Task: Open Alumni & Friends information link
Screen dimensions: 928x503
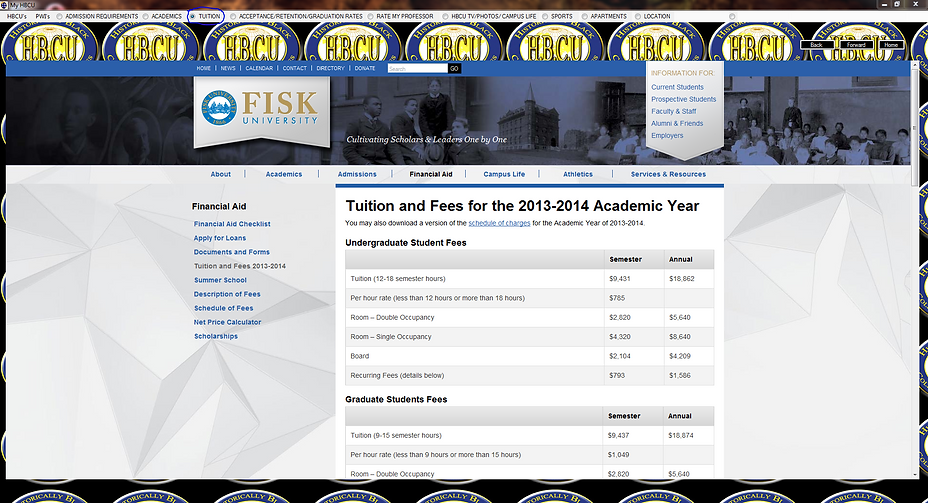Action: [x=677, y=124]
